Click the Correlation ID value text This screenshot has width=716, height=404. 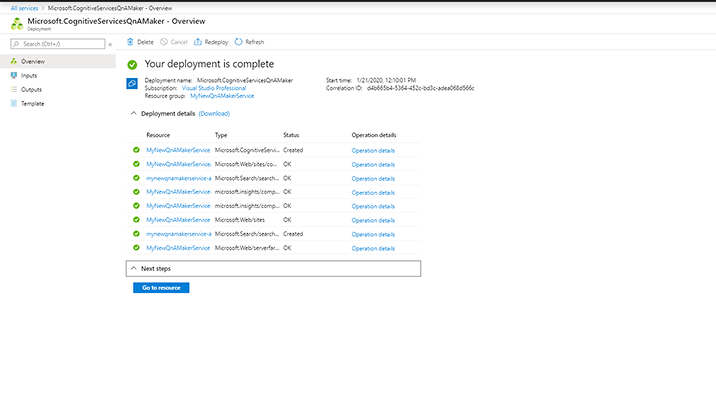pos(421,88)
